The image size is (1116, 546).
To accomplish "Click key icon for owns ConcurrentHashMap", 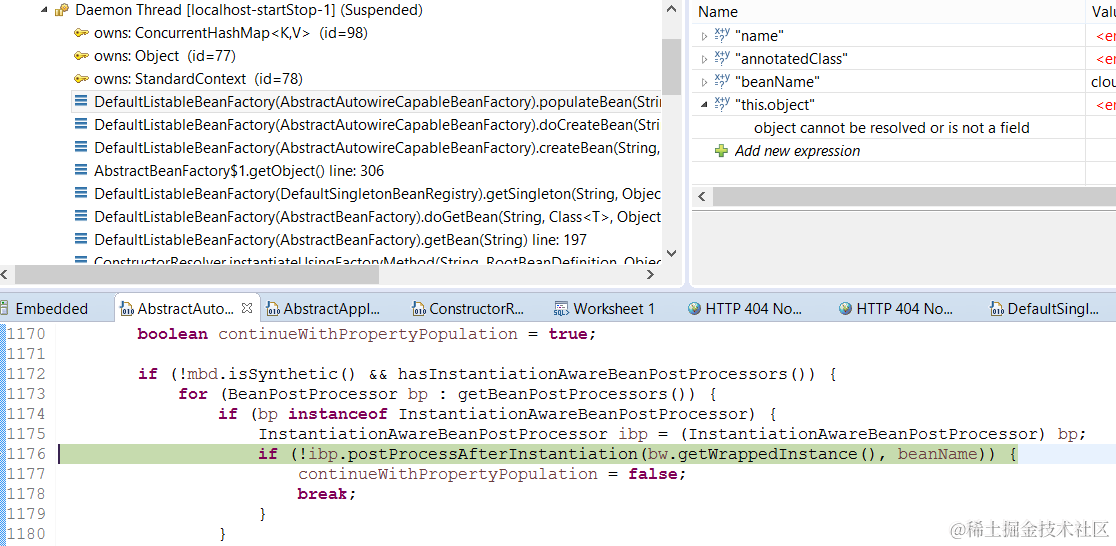I will pyautogui.click(x=81, y=33).
